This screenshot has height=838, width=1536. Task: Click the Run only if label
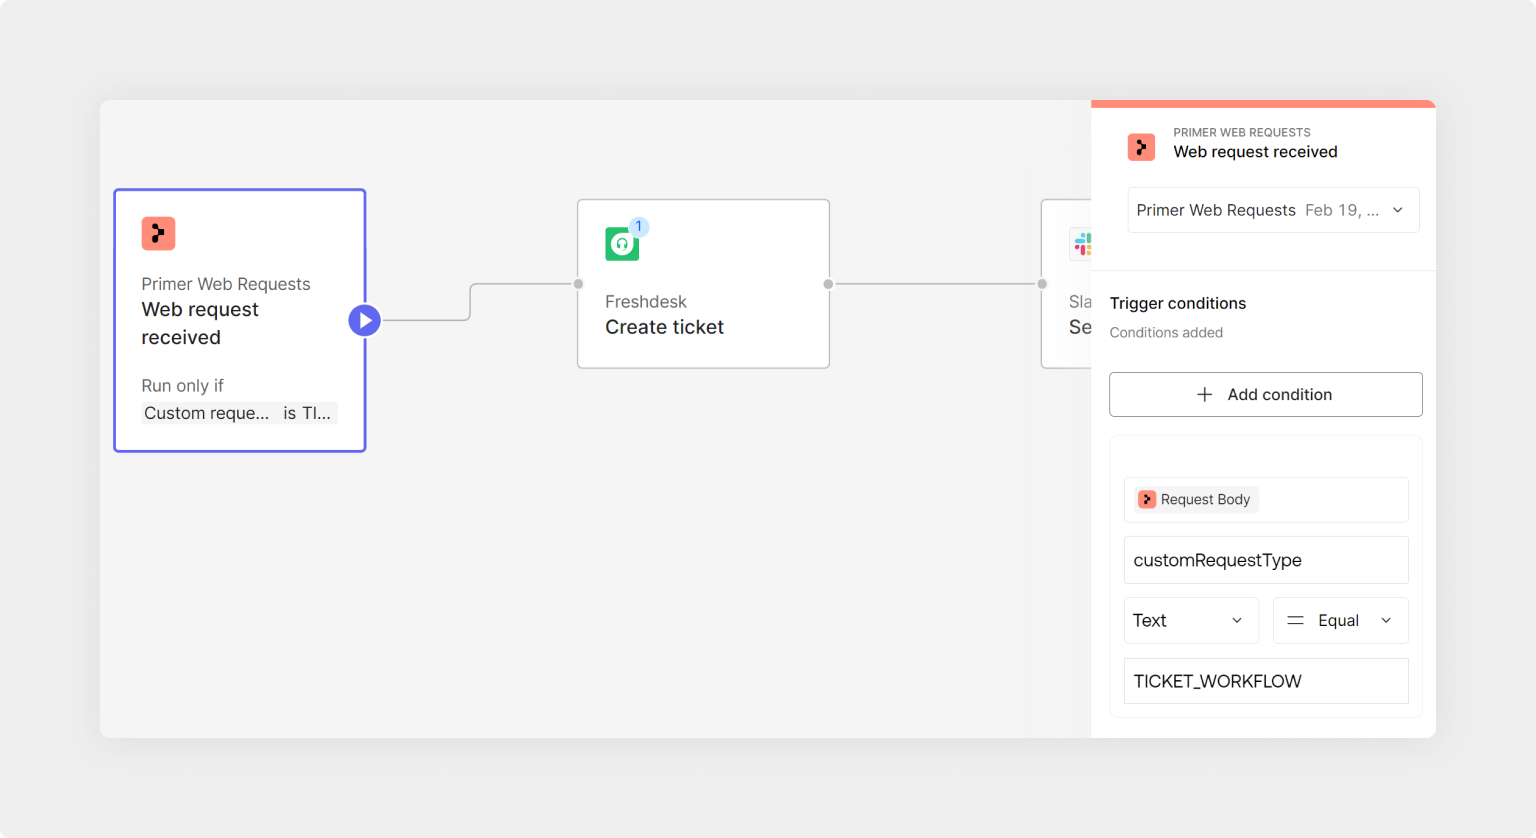coord(182,385)
